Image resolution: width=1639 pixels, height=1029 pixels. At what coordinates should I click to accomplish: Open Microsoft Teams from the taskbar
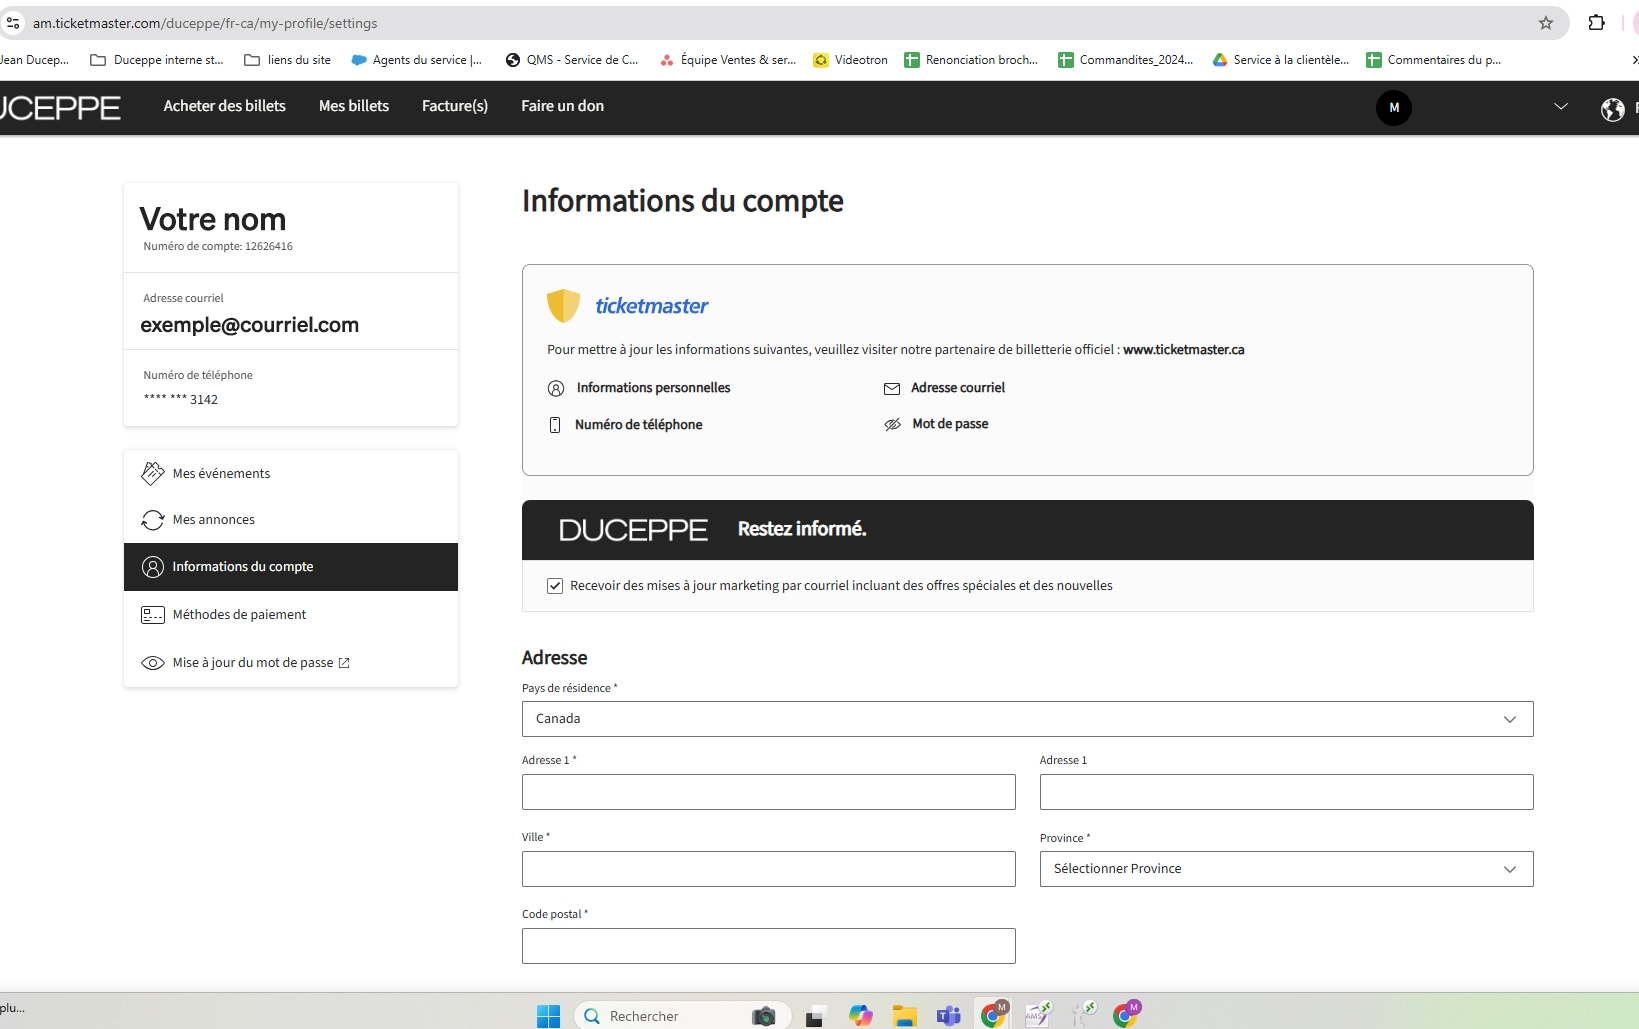coord(948,1016)
